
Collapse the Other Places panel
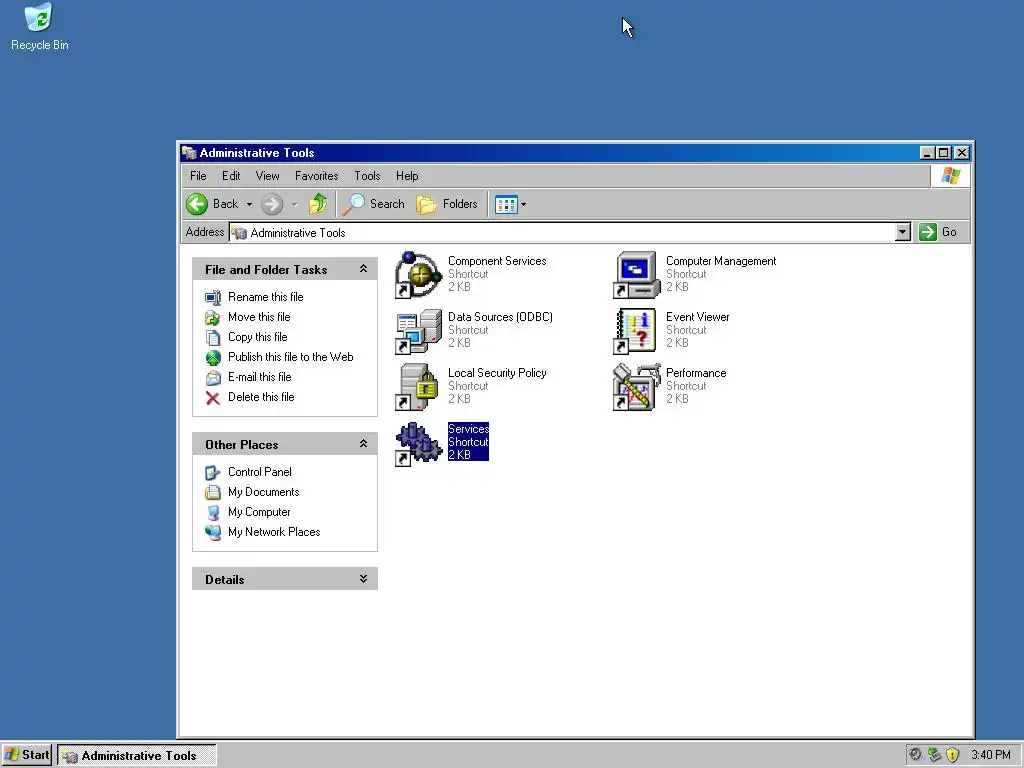363,443
